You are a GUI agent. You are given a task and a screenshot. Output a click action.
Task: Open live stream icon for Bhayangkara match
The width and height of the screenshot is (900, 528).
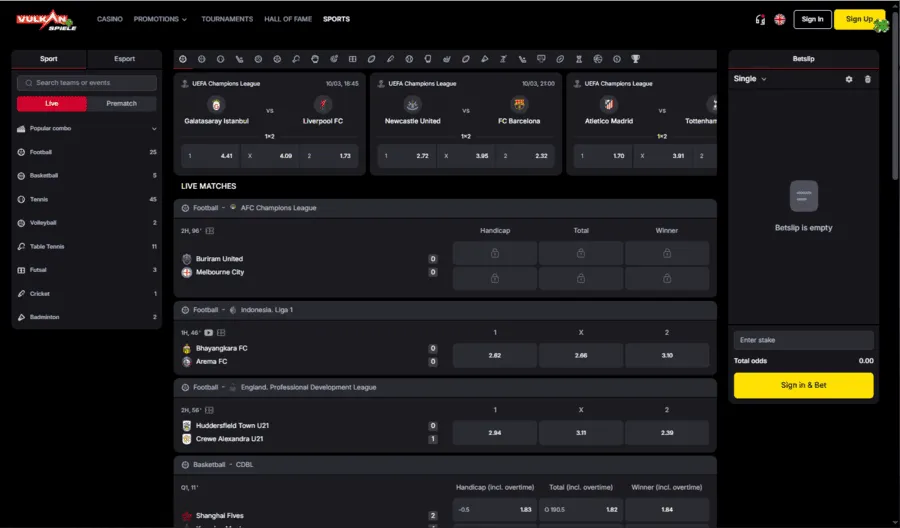point(208,333)
